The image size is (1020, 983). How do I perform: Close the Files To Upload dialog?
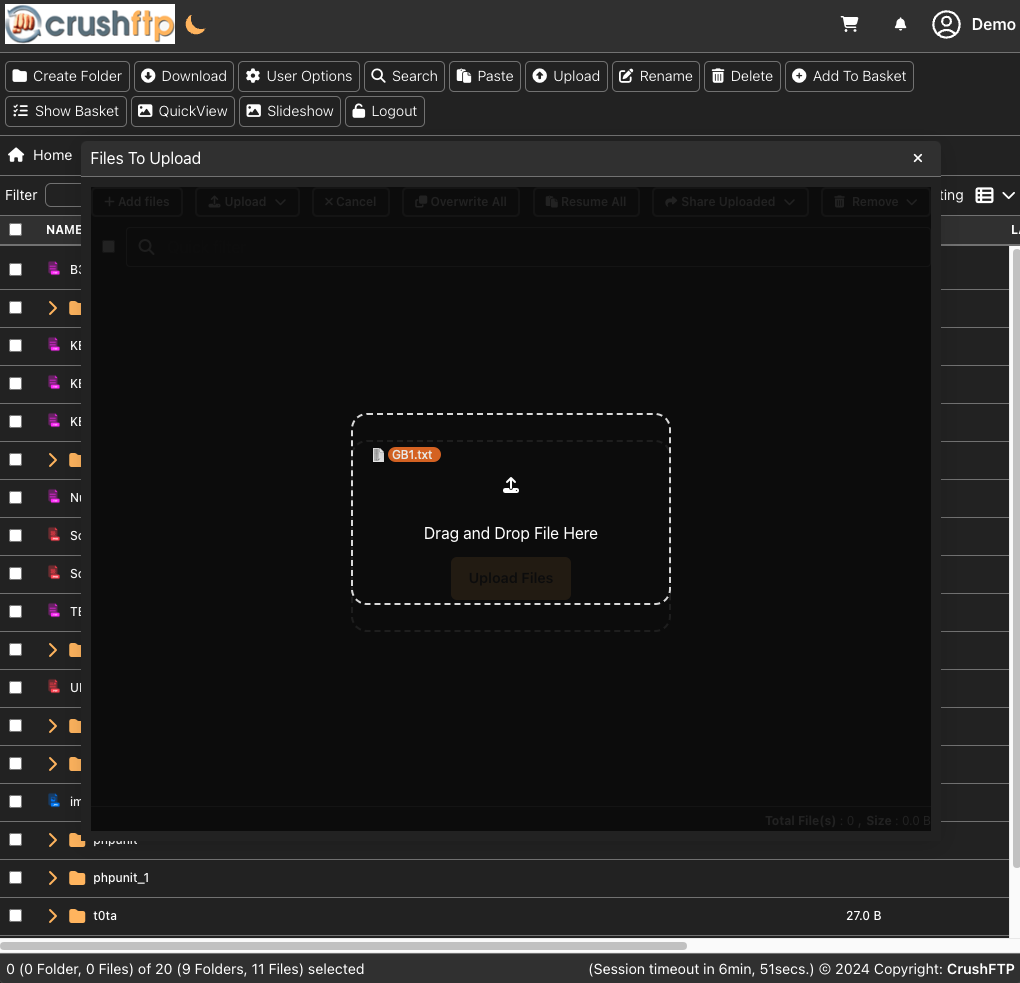coord(918,158)
